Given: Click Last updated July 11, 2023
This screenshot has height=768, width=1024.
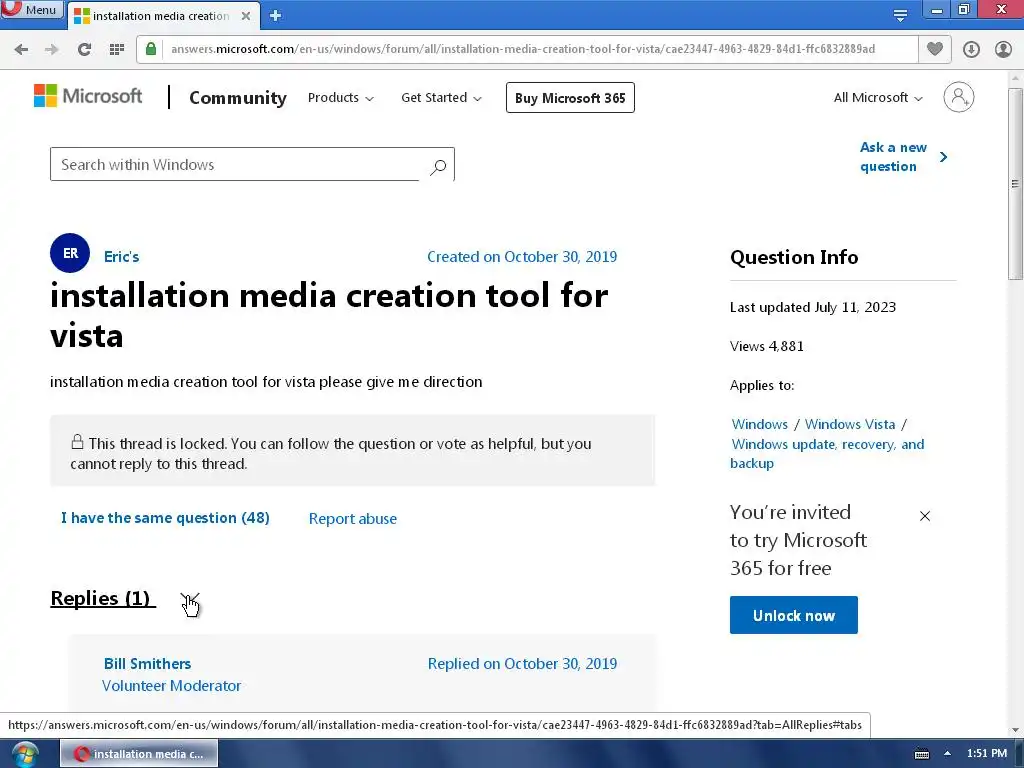Looking at the screenshot, I should click(x=812, y=307).
